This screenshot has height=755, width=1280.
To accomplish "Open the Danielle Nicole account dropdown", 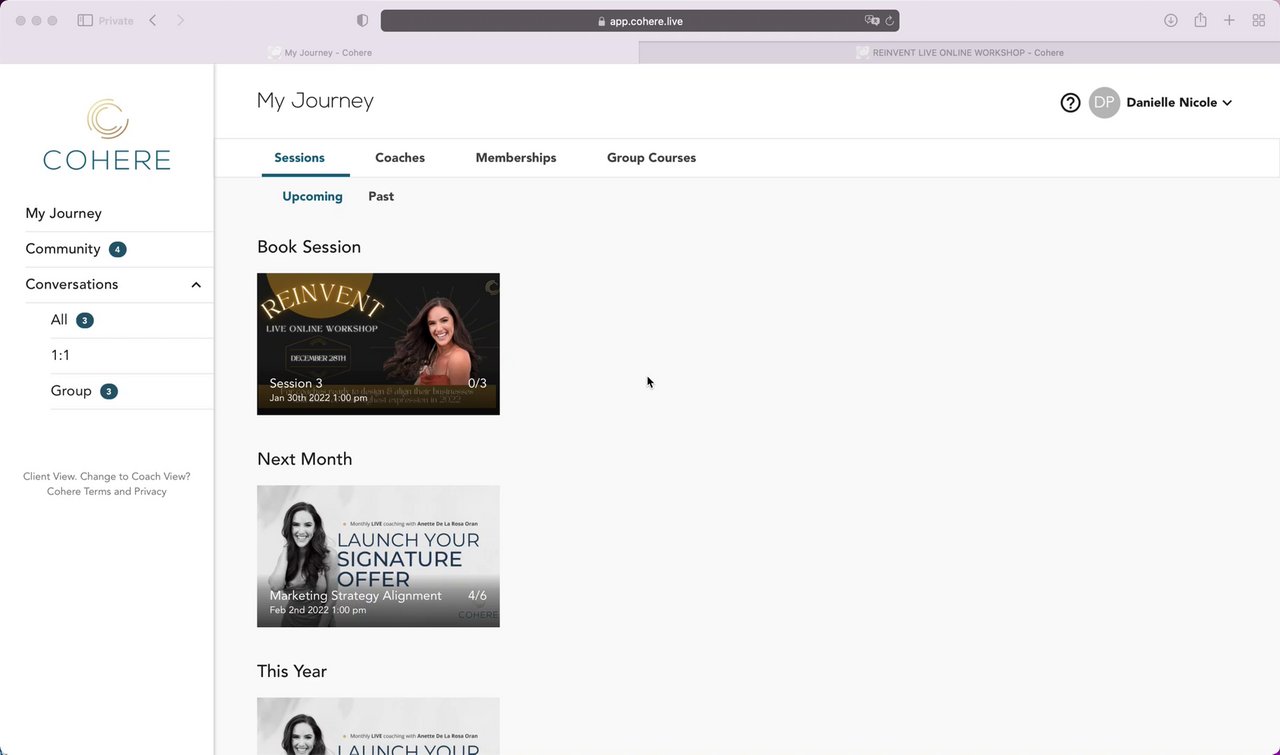I will (1179, 103).
